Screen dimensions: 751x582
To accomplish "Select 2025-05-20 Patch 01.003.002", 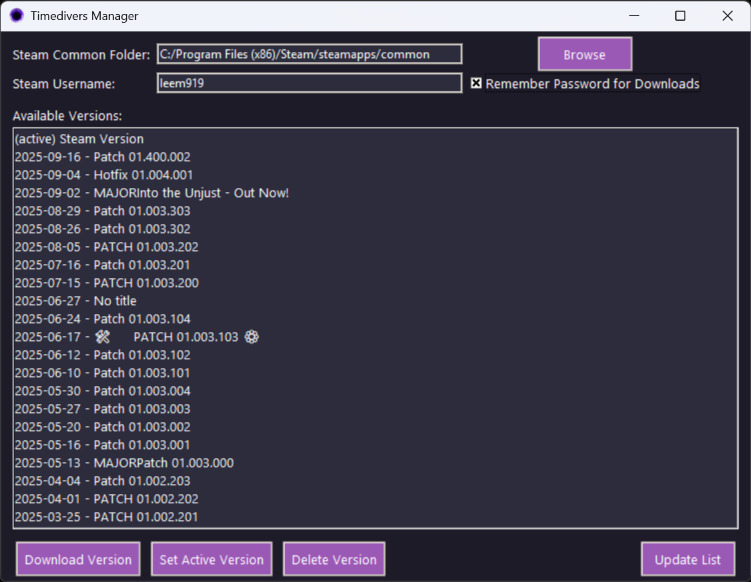I will click(375, 427).
